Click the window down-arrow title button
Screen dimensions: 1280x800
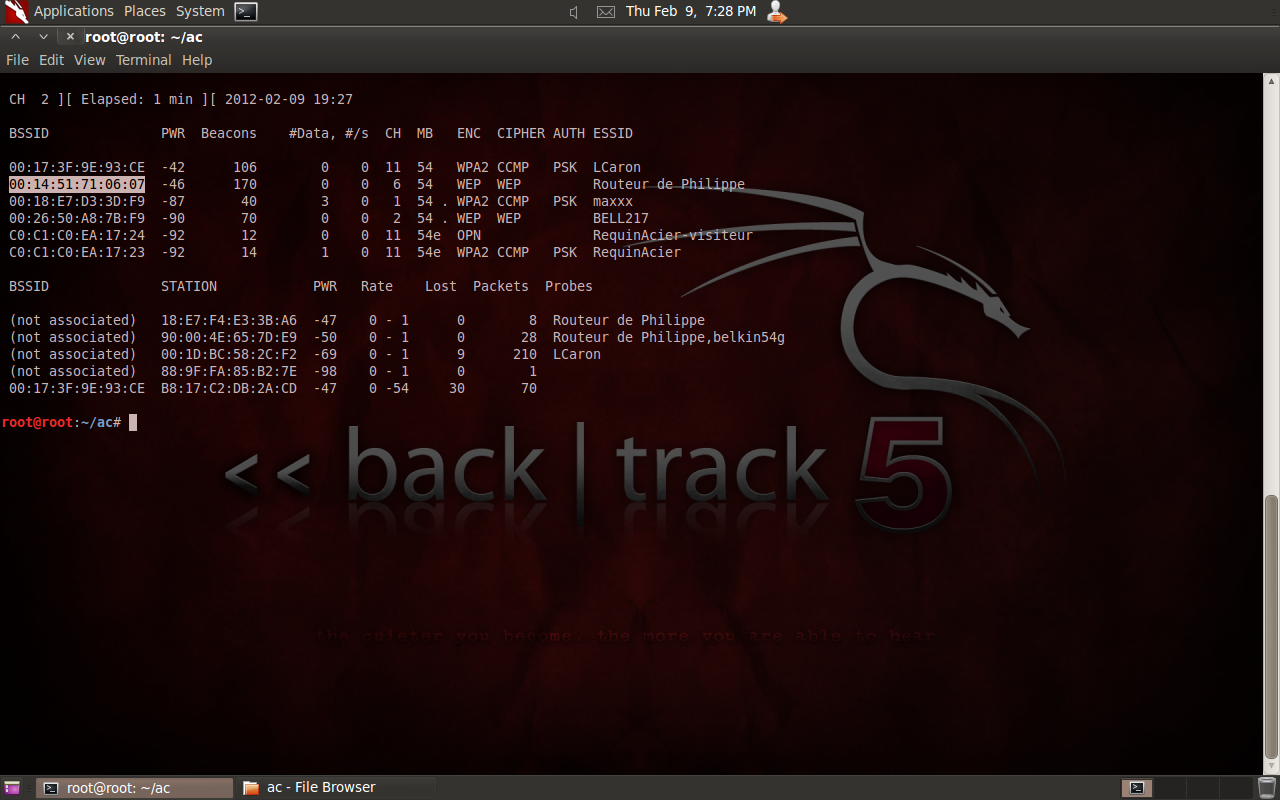pos(43,36)
